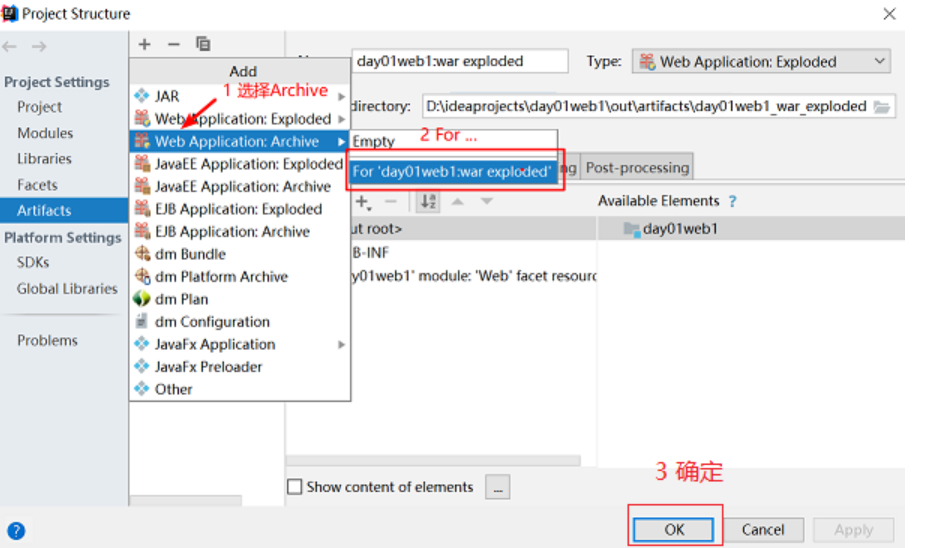Click the remove element minus in layout toolbar
This screenshot has height=548, width=927.
[391, 202]
